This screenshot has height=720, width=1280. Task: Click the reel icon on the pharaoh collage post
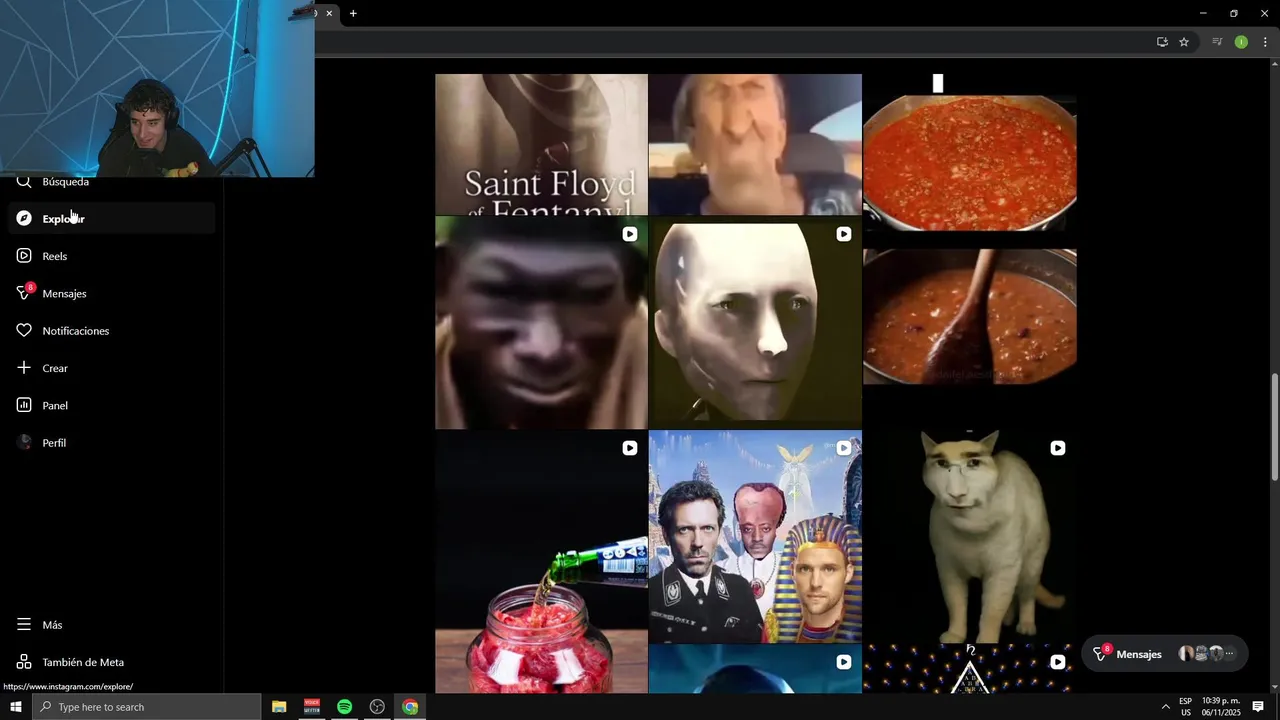(x=844, y=448)
